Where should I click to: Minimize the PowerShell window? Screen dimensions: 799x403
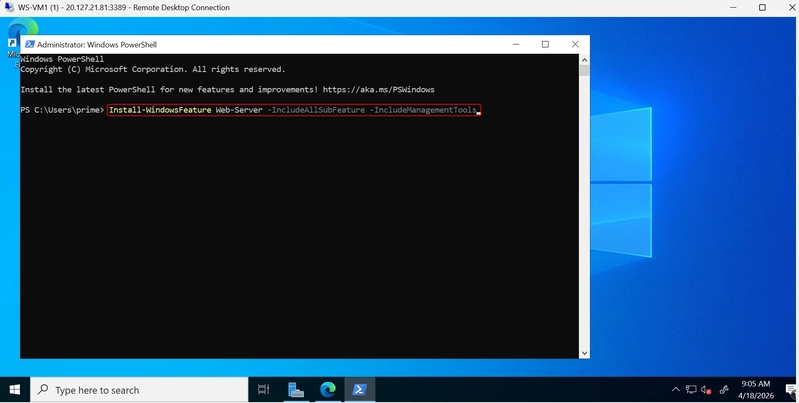[516, 44]
